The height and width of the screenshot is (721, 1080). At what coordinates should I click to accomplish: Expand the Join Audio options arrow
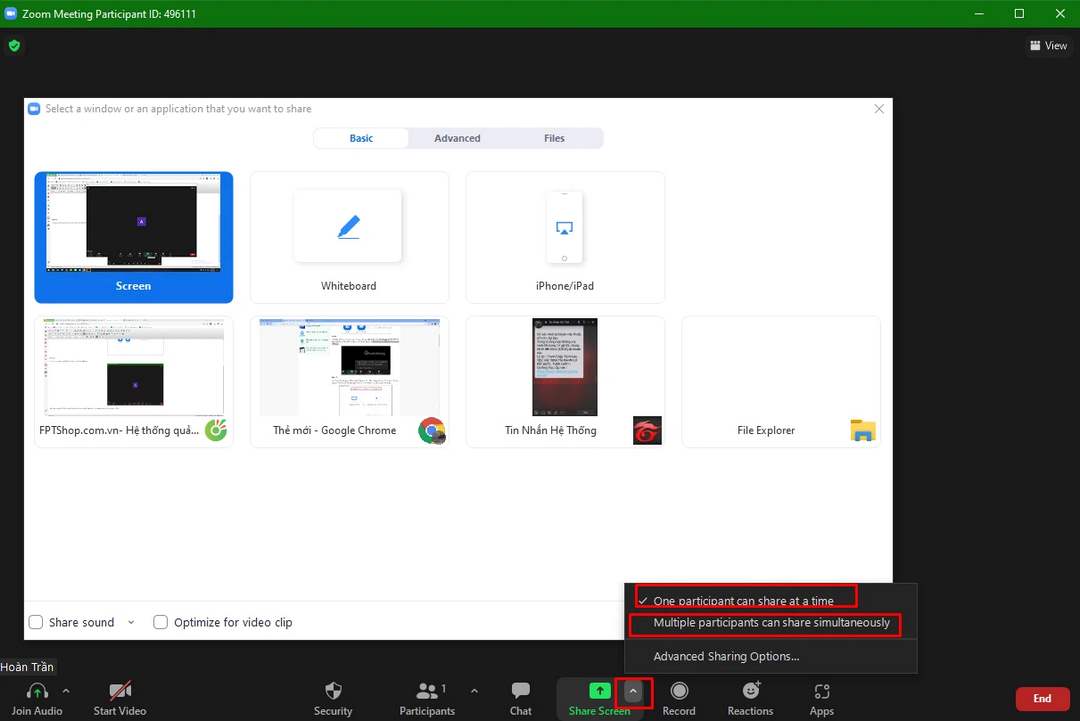click(x=66, y=690)
